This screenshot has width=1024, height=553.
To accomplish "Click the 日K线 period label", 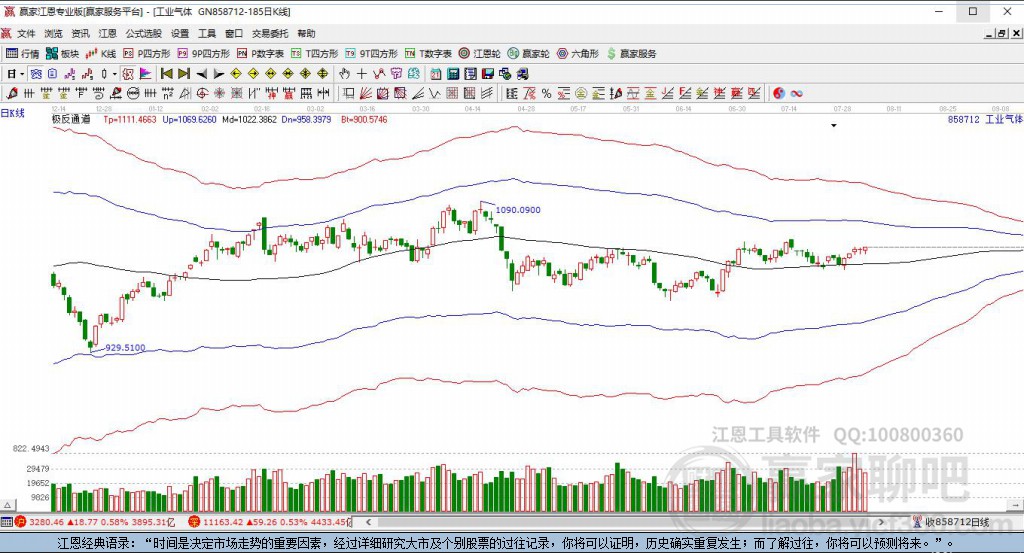I will (12, 113).
